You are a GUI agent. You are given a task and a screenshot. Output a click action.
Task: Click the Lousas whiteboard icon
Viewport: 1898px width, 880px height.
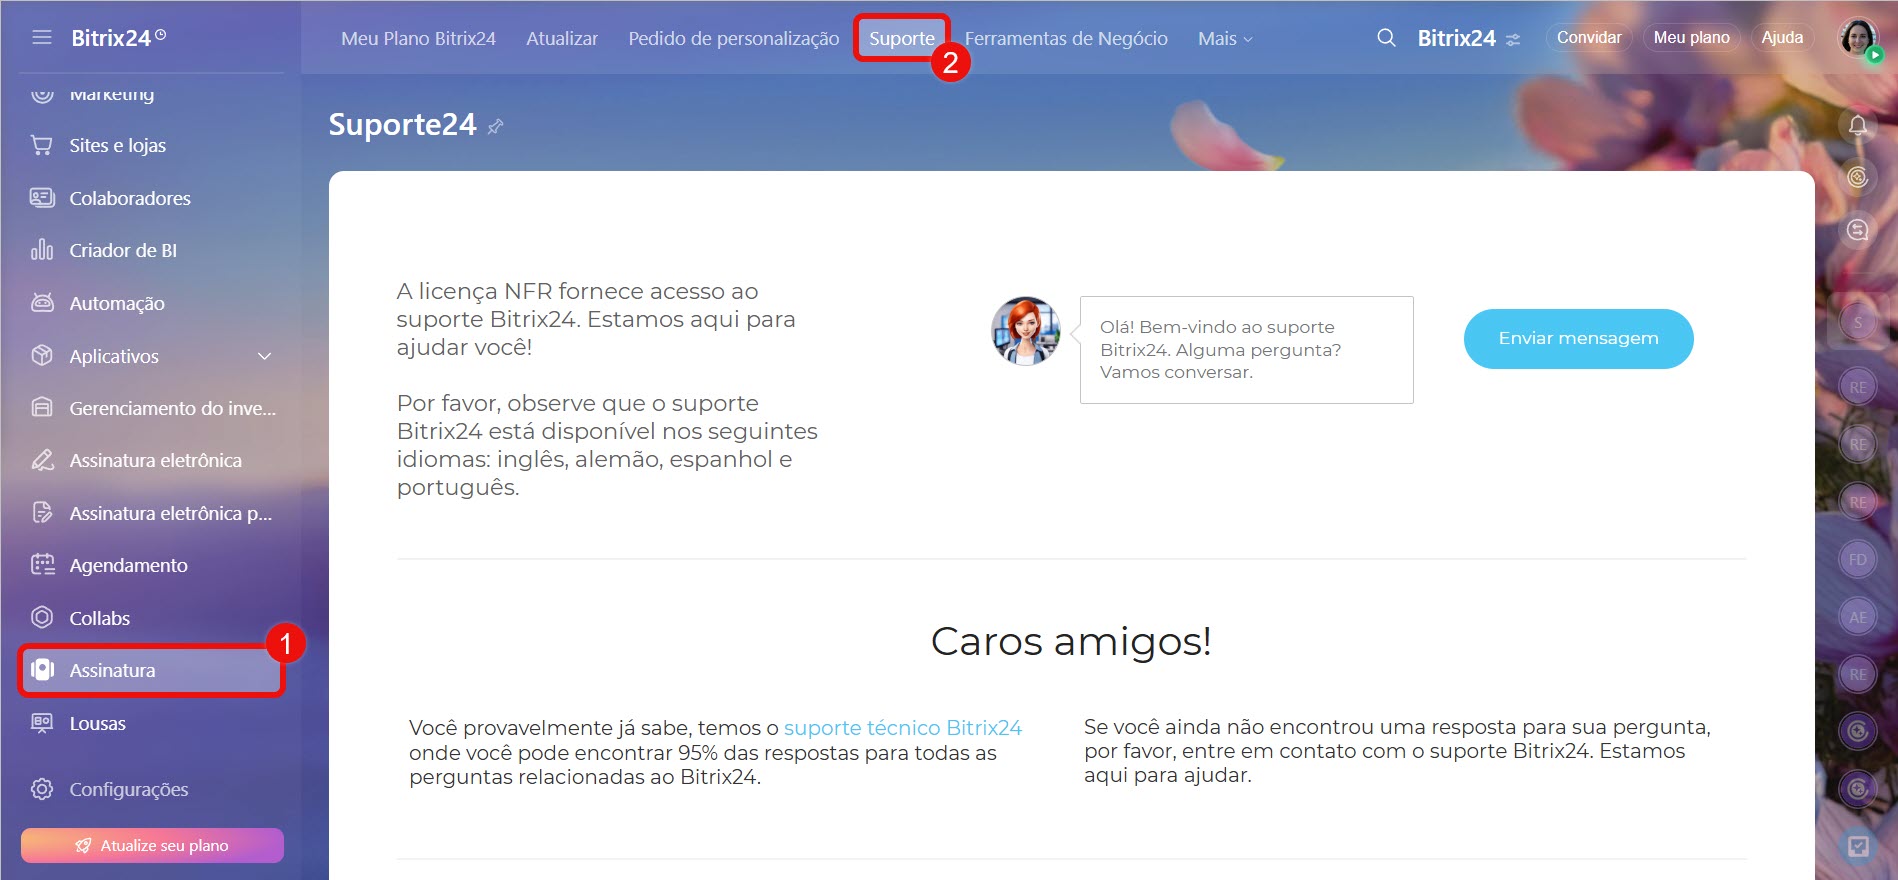pos(42,722)
